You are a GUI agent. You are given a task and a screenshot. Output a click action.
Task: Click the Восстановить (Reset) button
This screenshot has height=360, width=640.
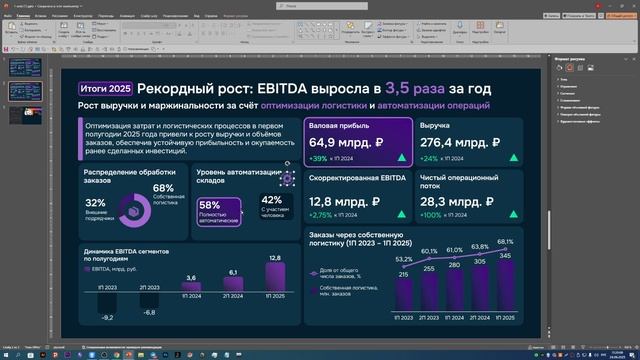(x=104, y=30)
